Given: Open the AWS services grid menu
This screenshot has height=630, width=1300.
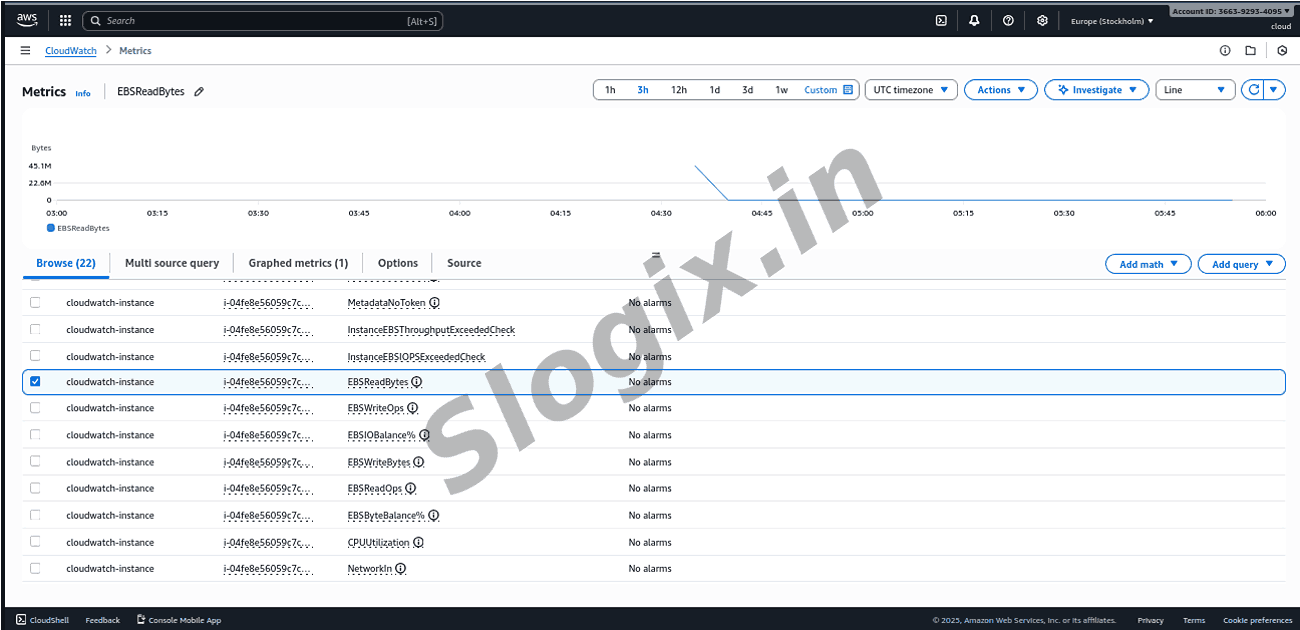Looking at the screenshot, I should coord(65,20).
